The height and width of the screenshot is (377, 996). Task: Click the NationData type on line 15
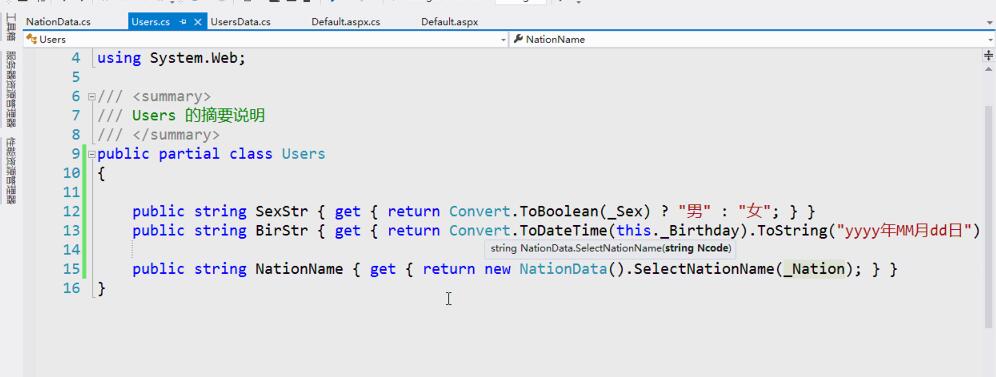pos(563,269)
